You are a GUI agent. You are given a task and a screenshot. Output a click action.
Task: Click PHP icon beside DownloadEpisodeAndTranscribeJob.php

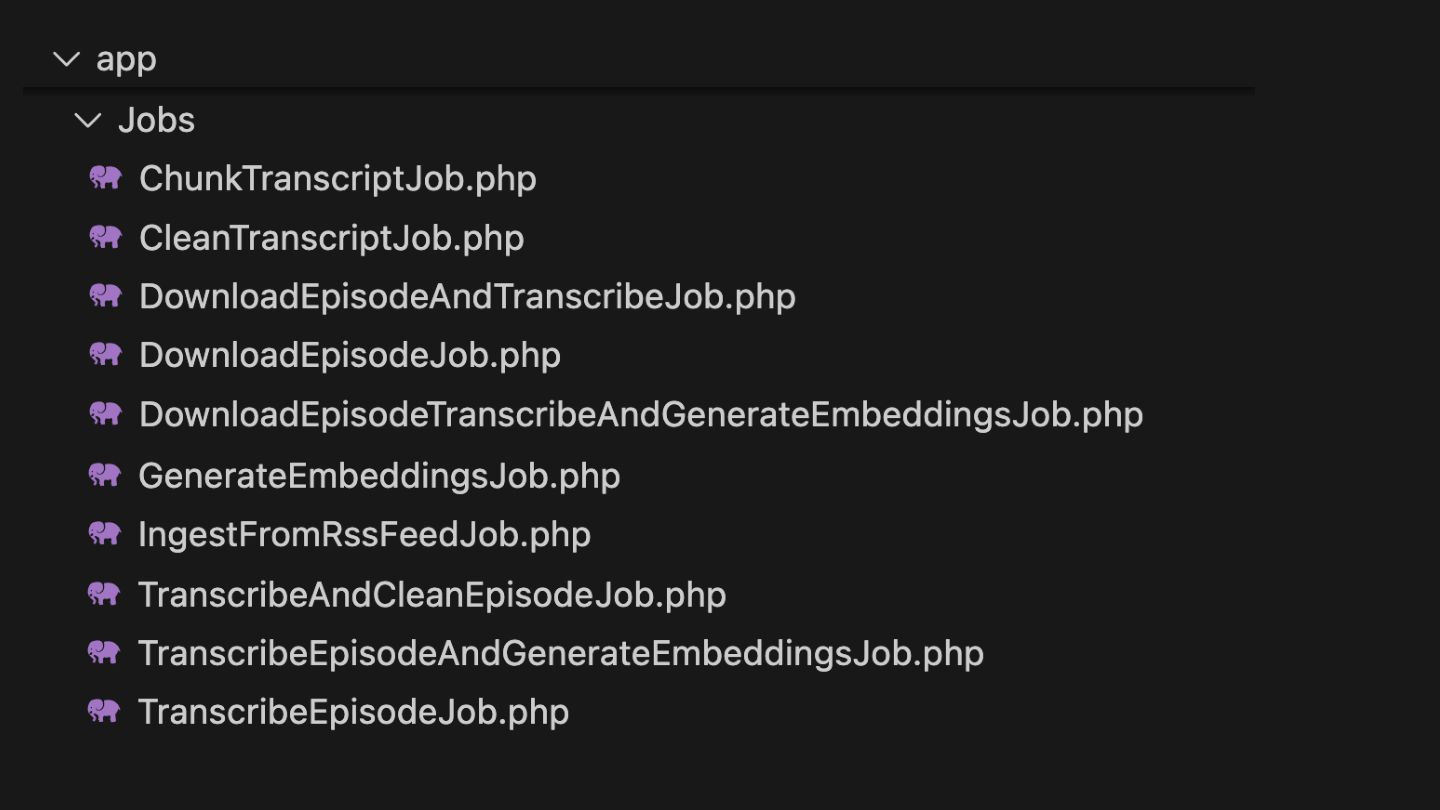[x=105, y=296]
